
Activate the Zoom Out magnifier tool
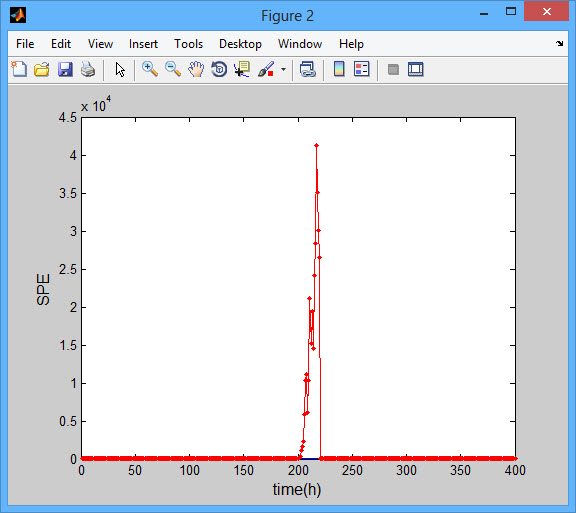tap(173, 69)
